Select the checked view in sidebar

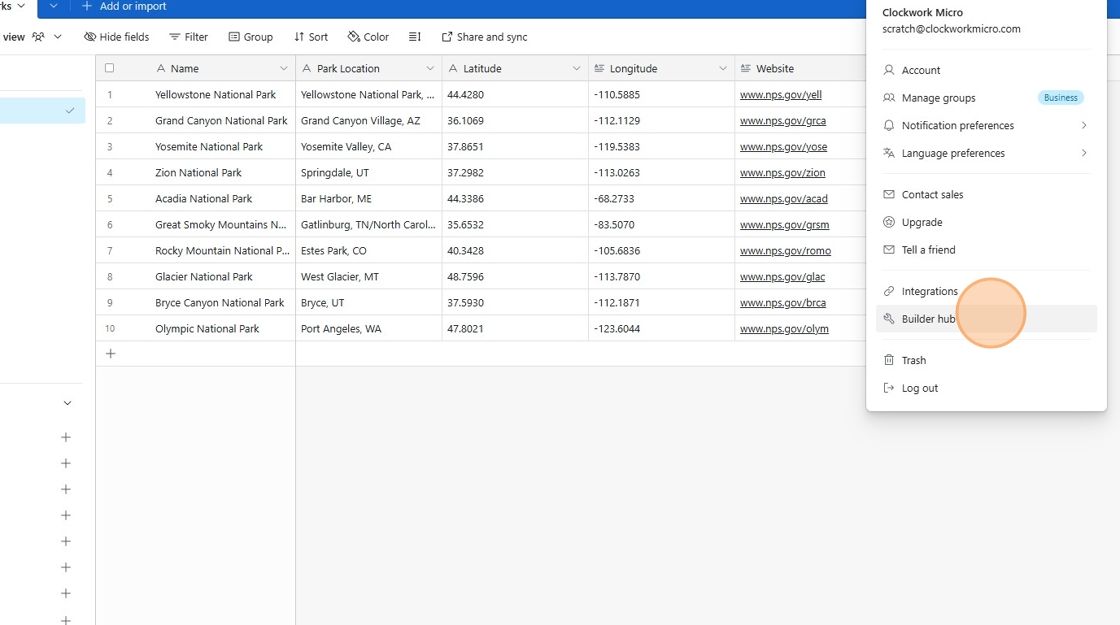(x=42, y=111)
